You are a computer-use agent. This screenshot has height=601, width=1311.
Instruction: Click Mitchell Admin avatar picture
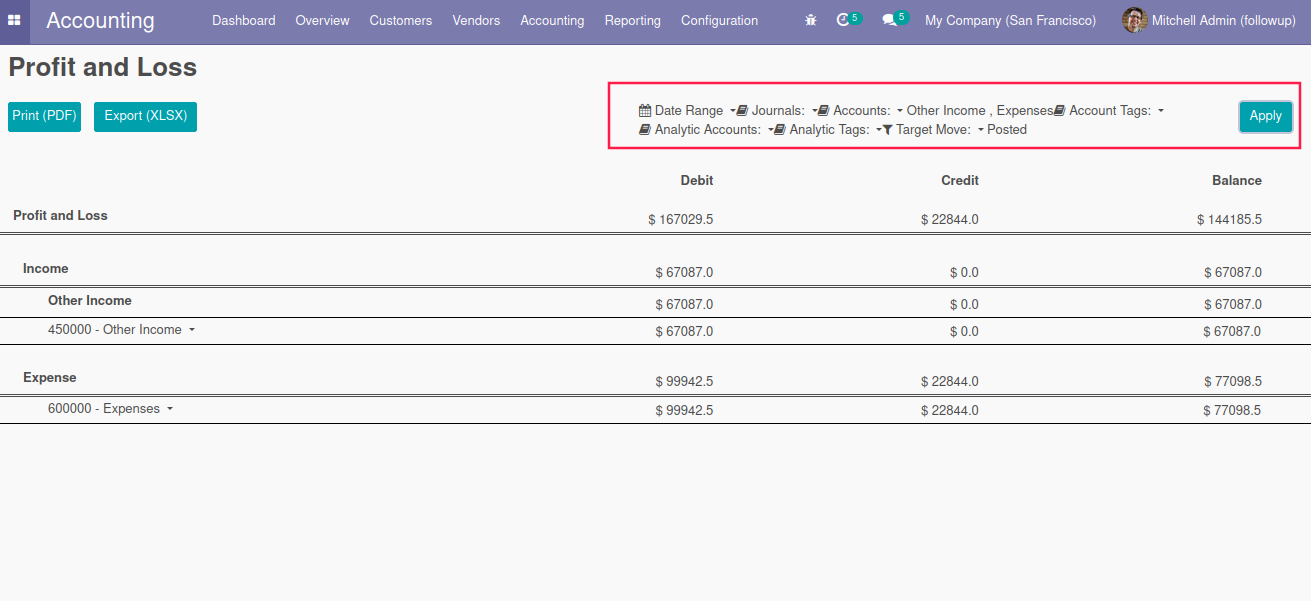(x=1134, y=20)
